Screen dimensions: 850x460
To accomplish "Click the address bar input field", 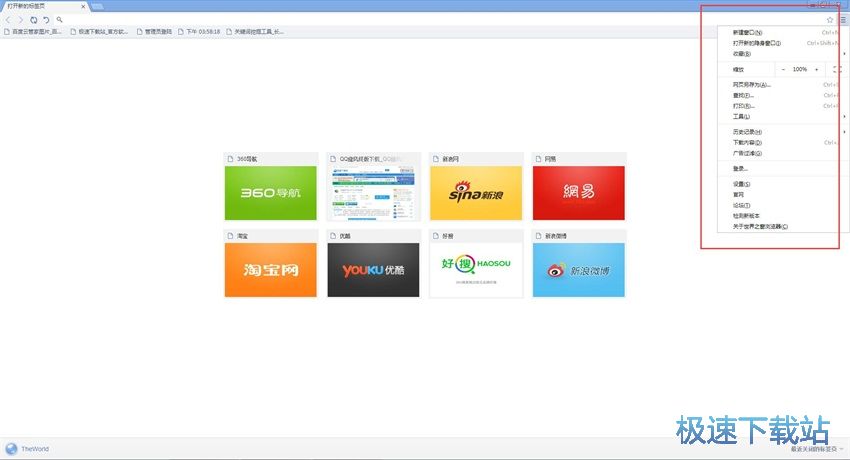I will coord(442,20).
